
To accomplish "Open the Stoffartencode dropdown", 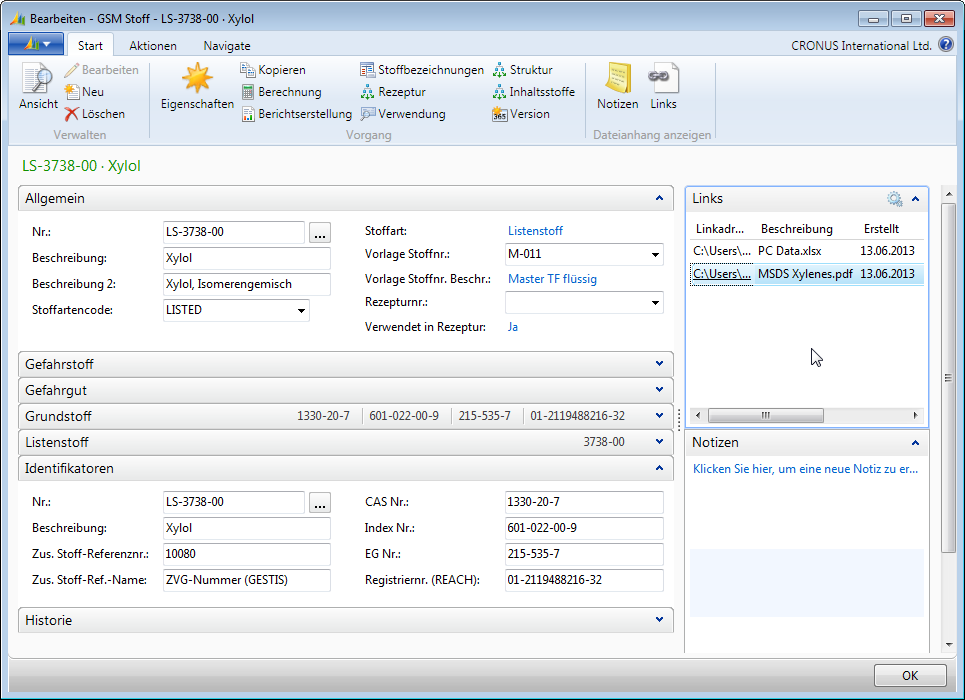I will [301, 311].
